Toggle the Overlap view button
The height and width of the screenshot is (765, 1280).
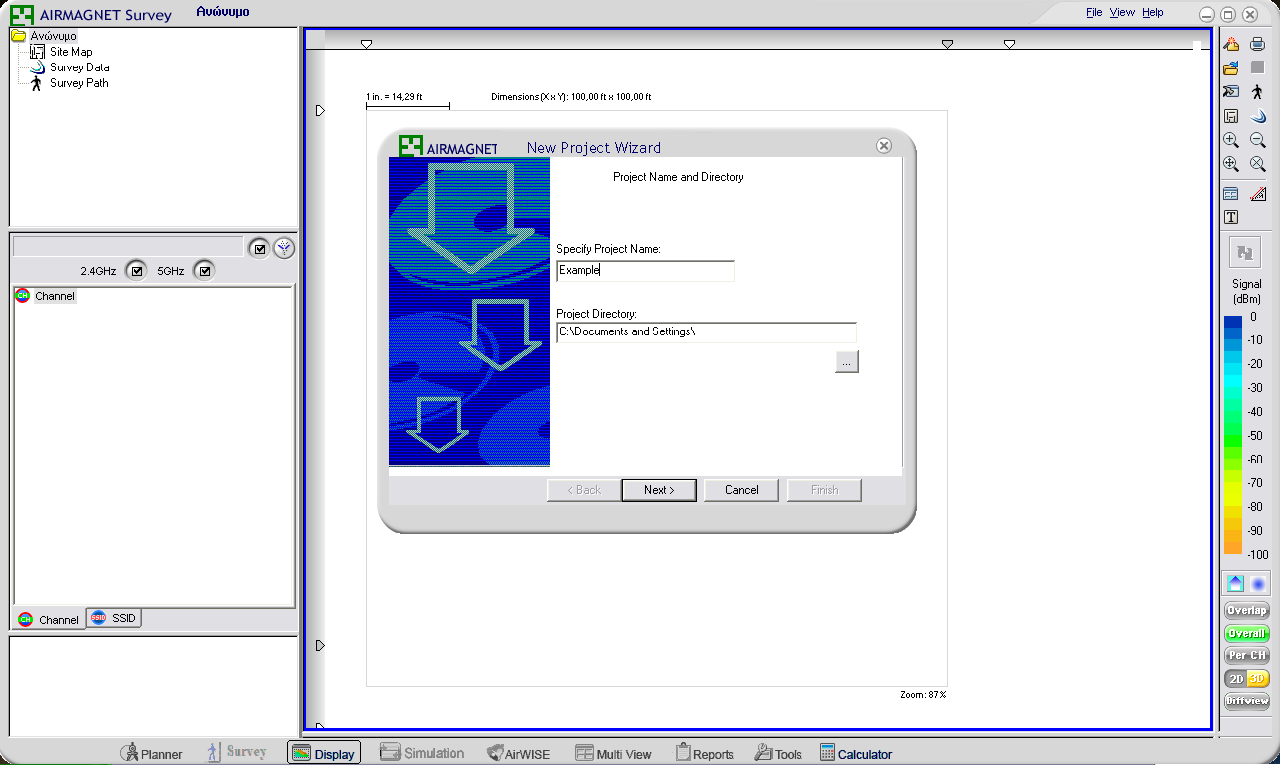1246,610
